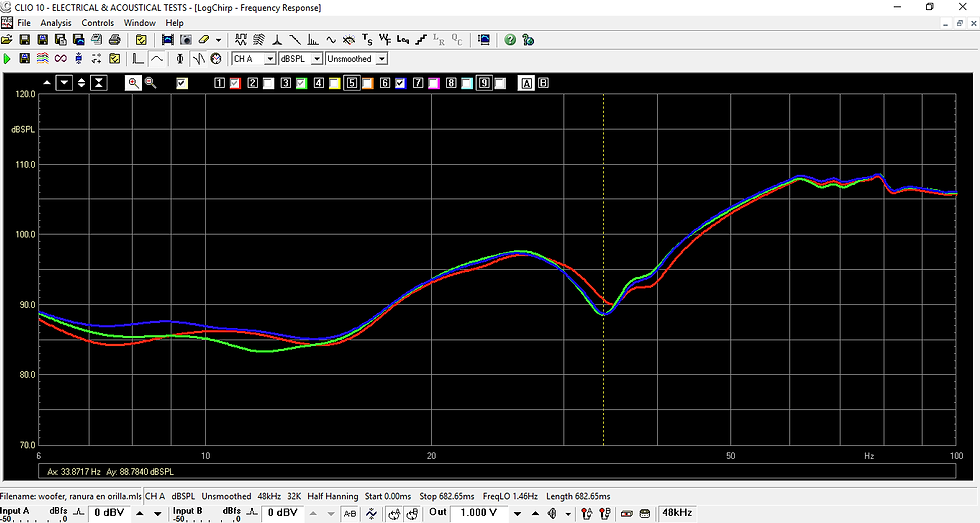The image size is (980, 523).
Task: Toggle overlay 7 magenta checkbox
Action: (x=434, y=83)
